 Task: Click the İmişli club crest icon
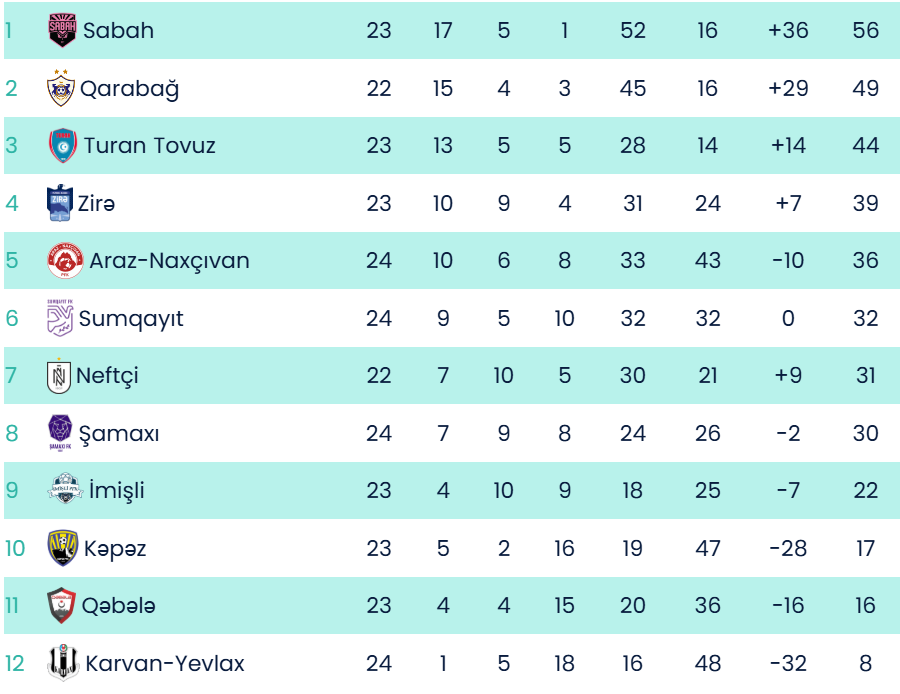click(x=65, y=491)
